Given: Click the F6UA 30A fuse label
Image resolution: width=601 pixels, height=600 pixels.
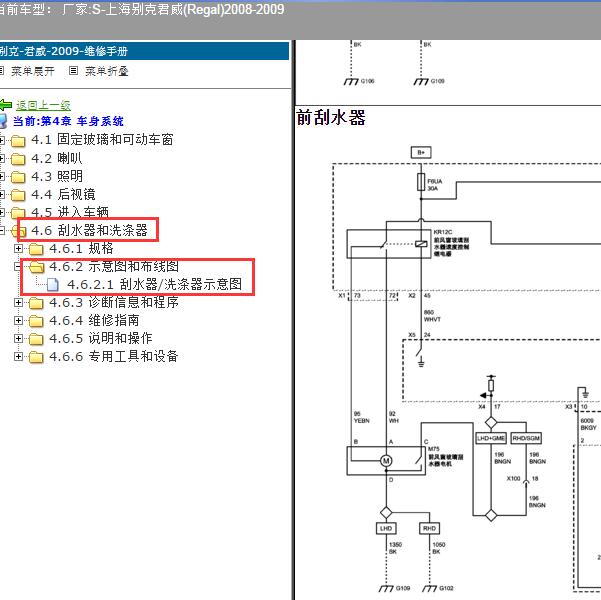Looking at the screenshot, I should pyautogui.click(x=435, y=184).
